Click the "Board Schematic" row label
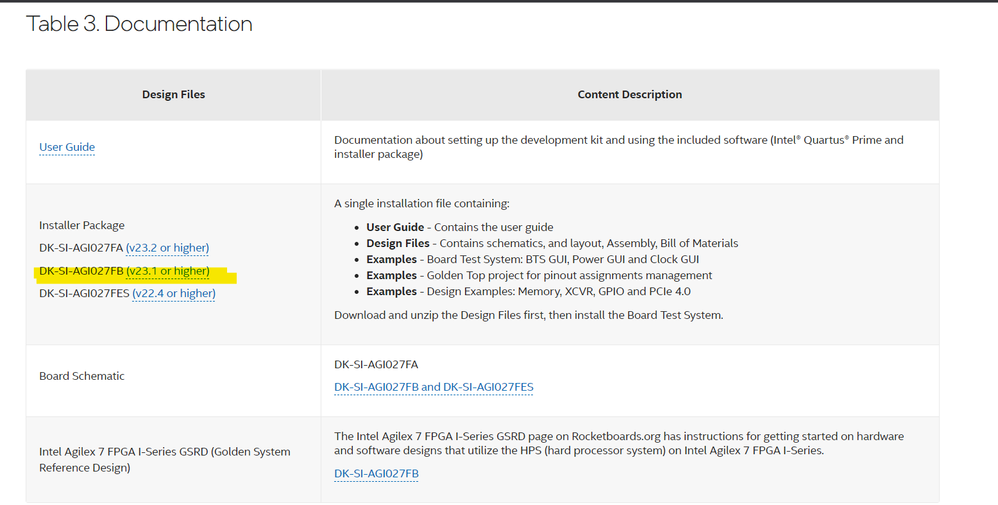Viewport: 998px width, 505px height. 82,376
